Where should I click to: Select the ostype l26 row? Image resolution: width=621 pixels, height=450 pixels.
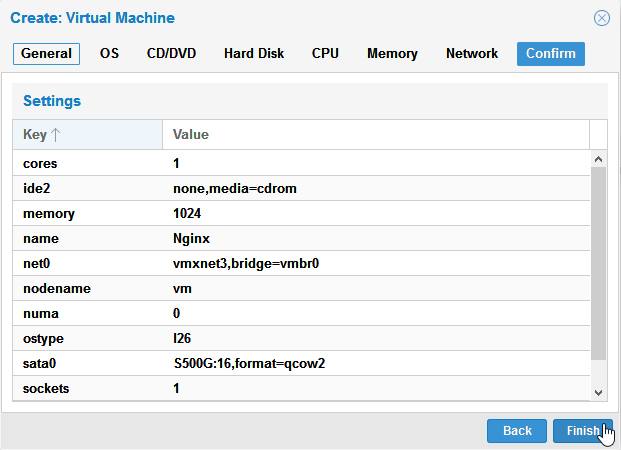[x=301, y=338]
